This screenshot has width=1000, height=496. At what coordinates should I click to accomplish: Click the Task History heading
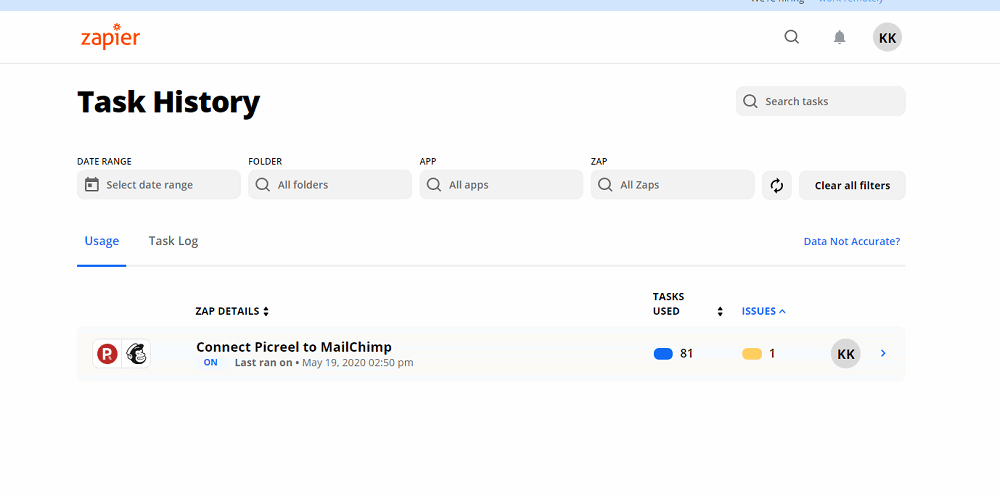(x=168, y=102)
